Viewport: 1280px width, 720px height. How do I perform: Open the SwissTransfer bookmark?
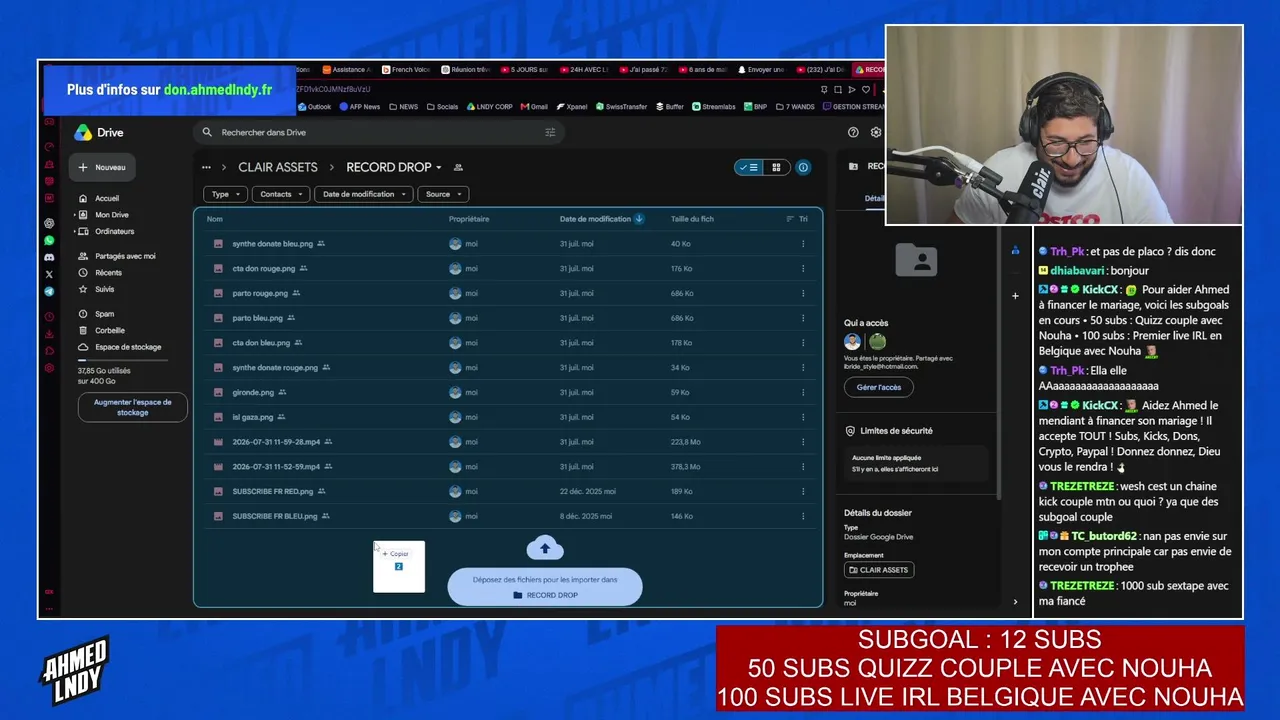(x=620, y=107)
